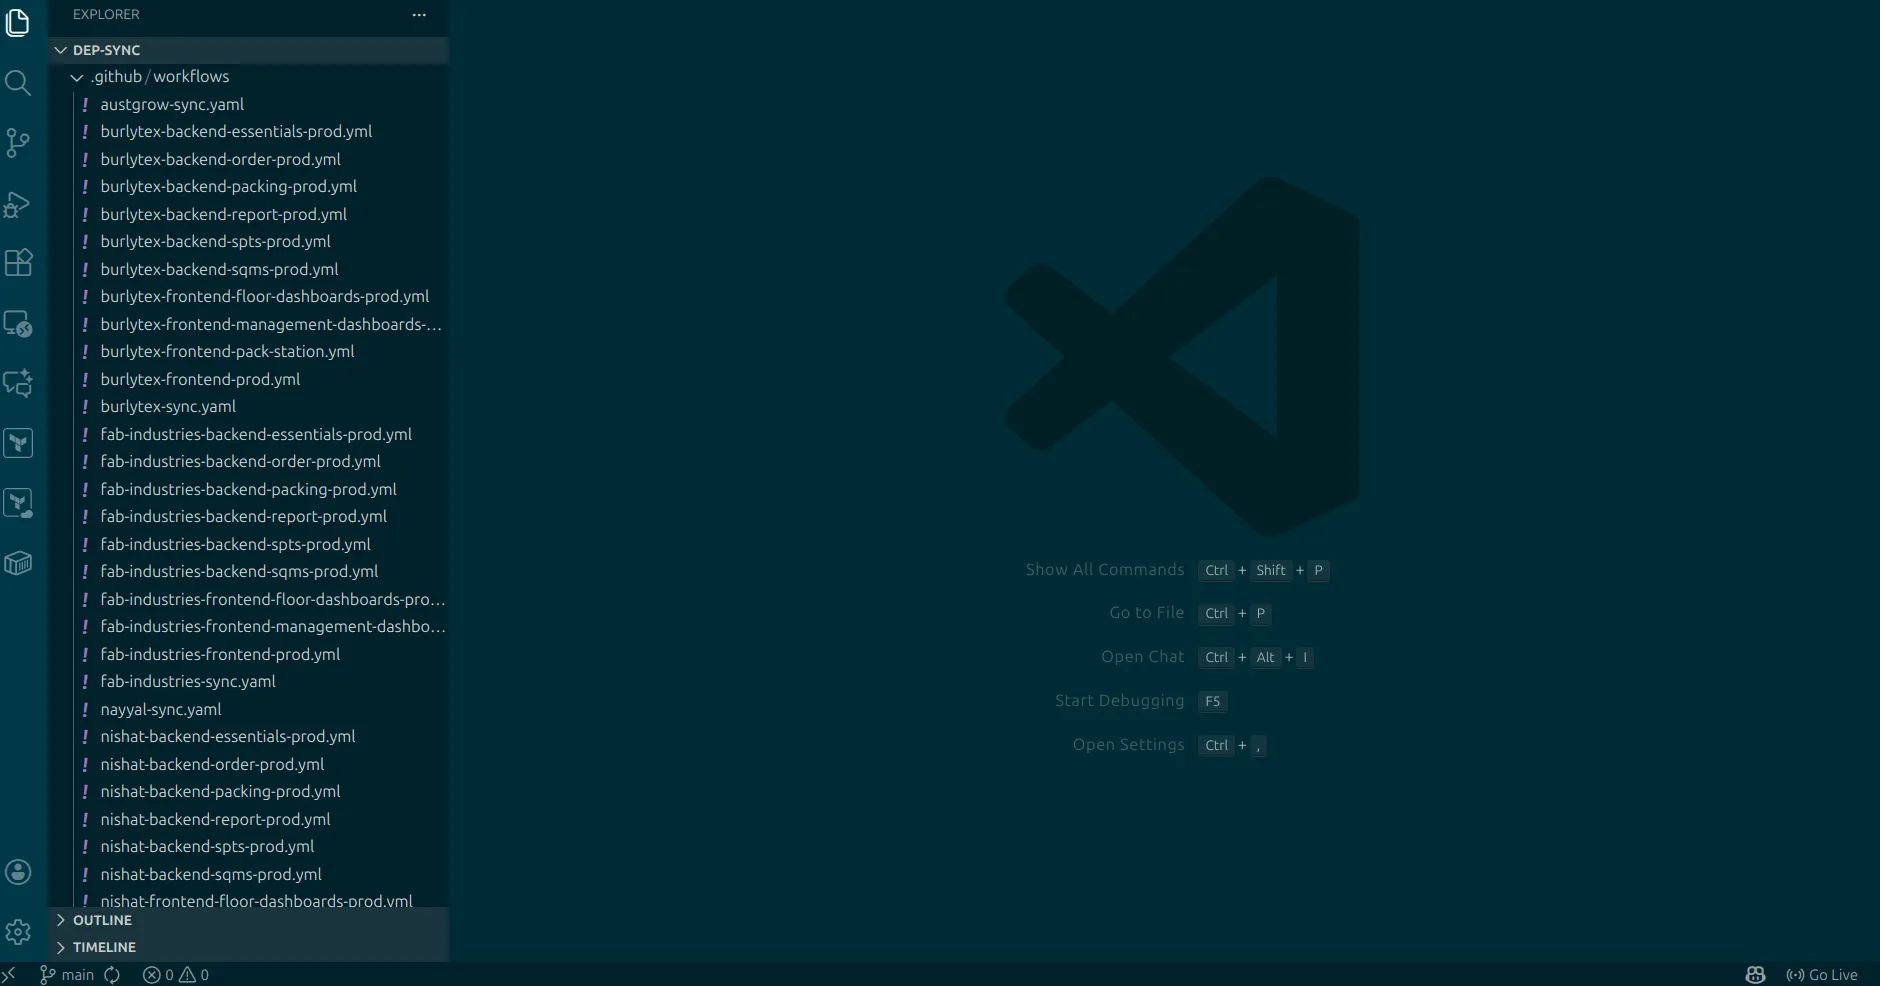The height and width of the screenshot is (986, 1880).
Task: Click the sync changes icon beside main branch
Action: 112,974
